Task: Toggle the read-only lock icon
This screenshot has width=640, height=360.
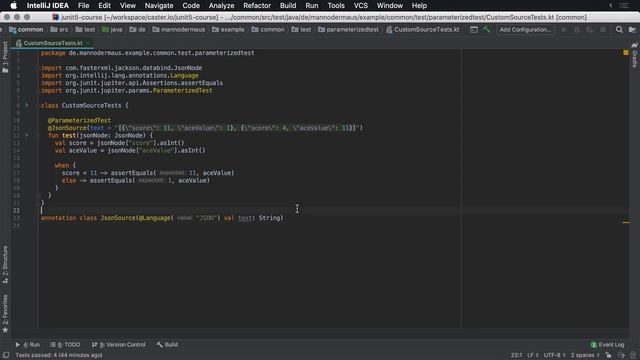Action: (x=608, y=355)
